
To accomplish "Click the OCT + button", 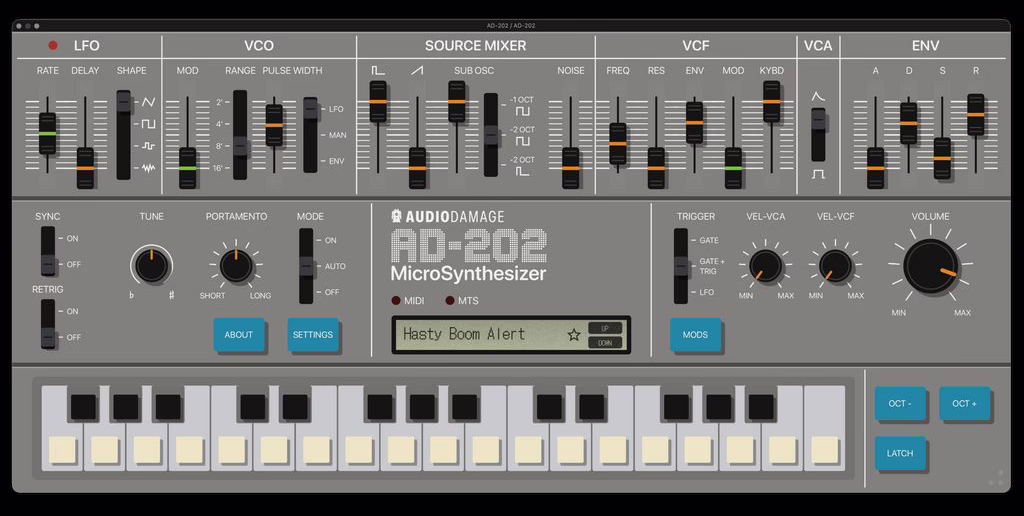I will point(965,404).
